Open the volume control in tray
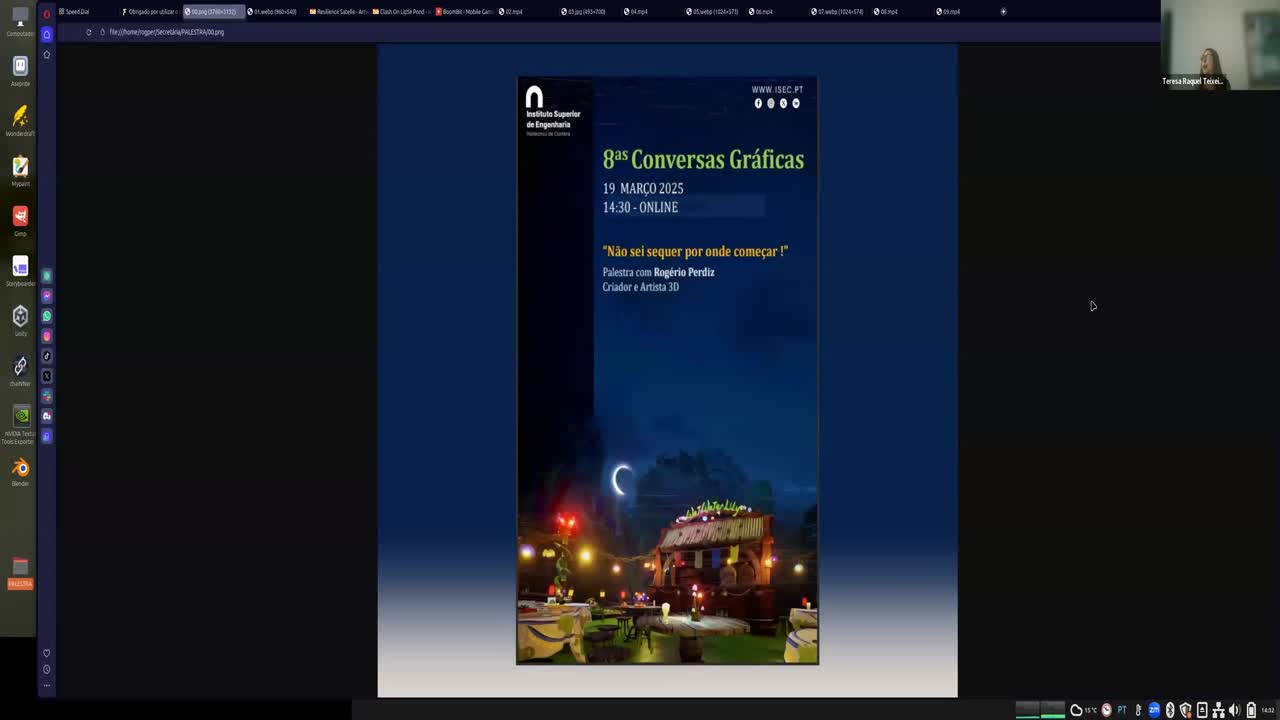1280x720 pixels. pos(1234,710)
